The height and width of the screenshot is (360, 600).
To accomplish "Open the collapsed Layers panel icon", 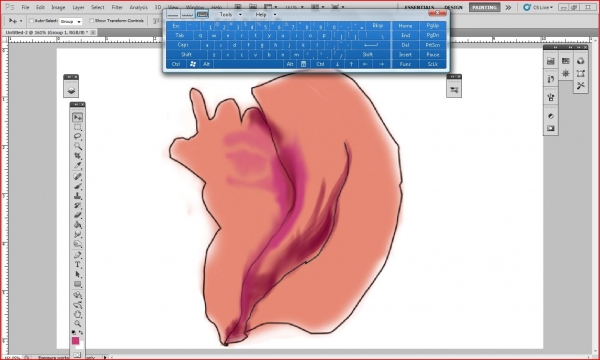I will pos(71,91).
